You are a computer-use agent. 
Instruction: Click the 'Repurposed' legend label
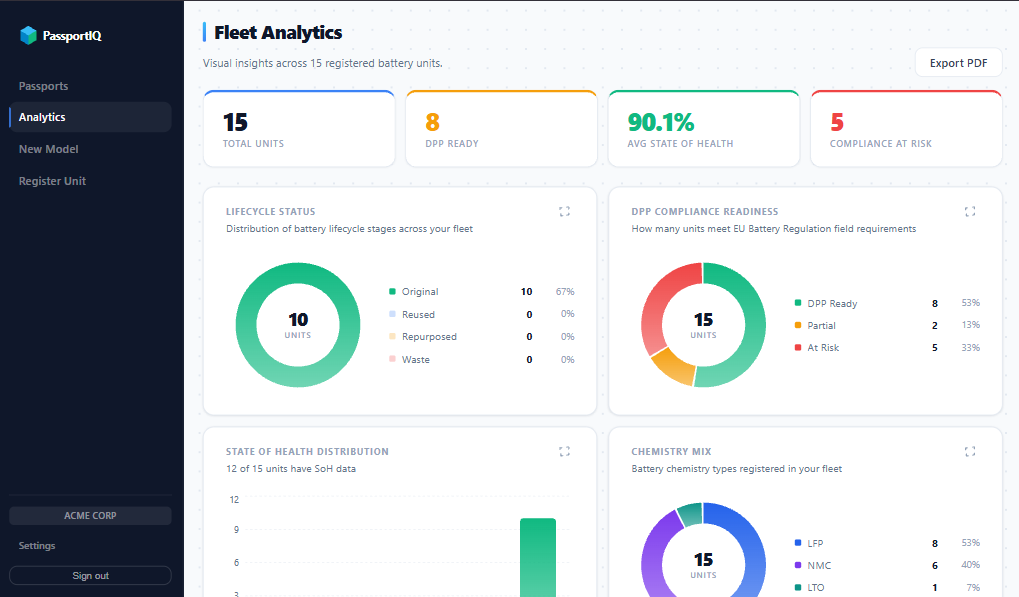pos(429,337)
